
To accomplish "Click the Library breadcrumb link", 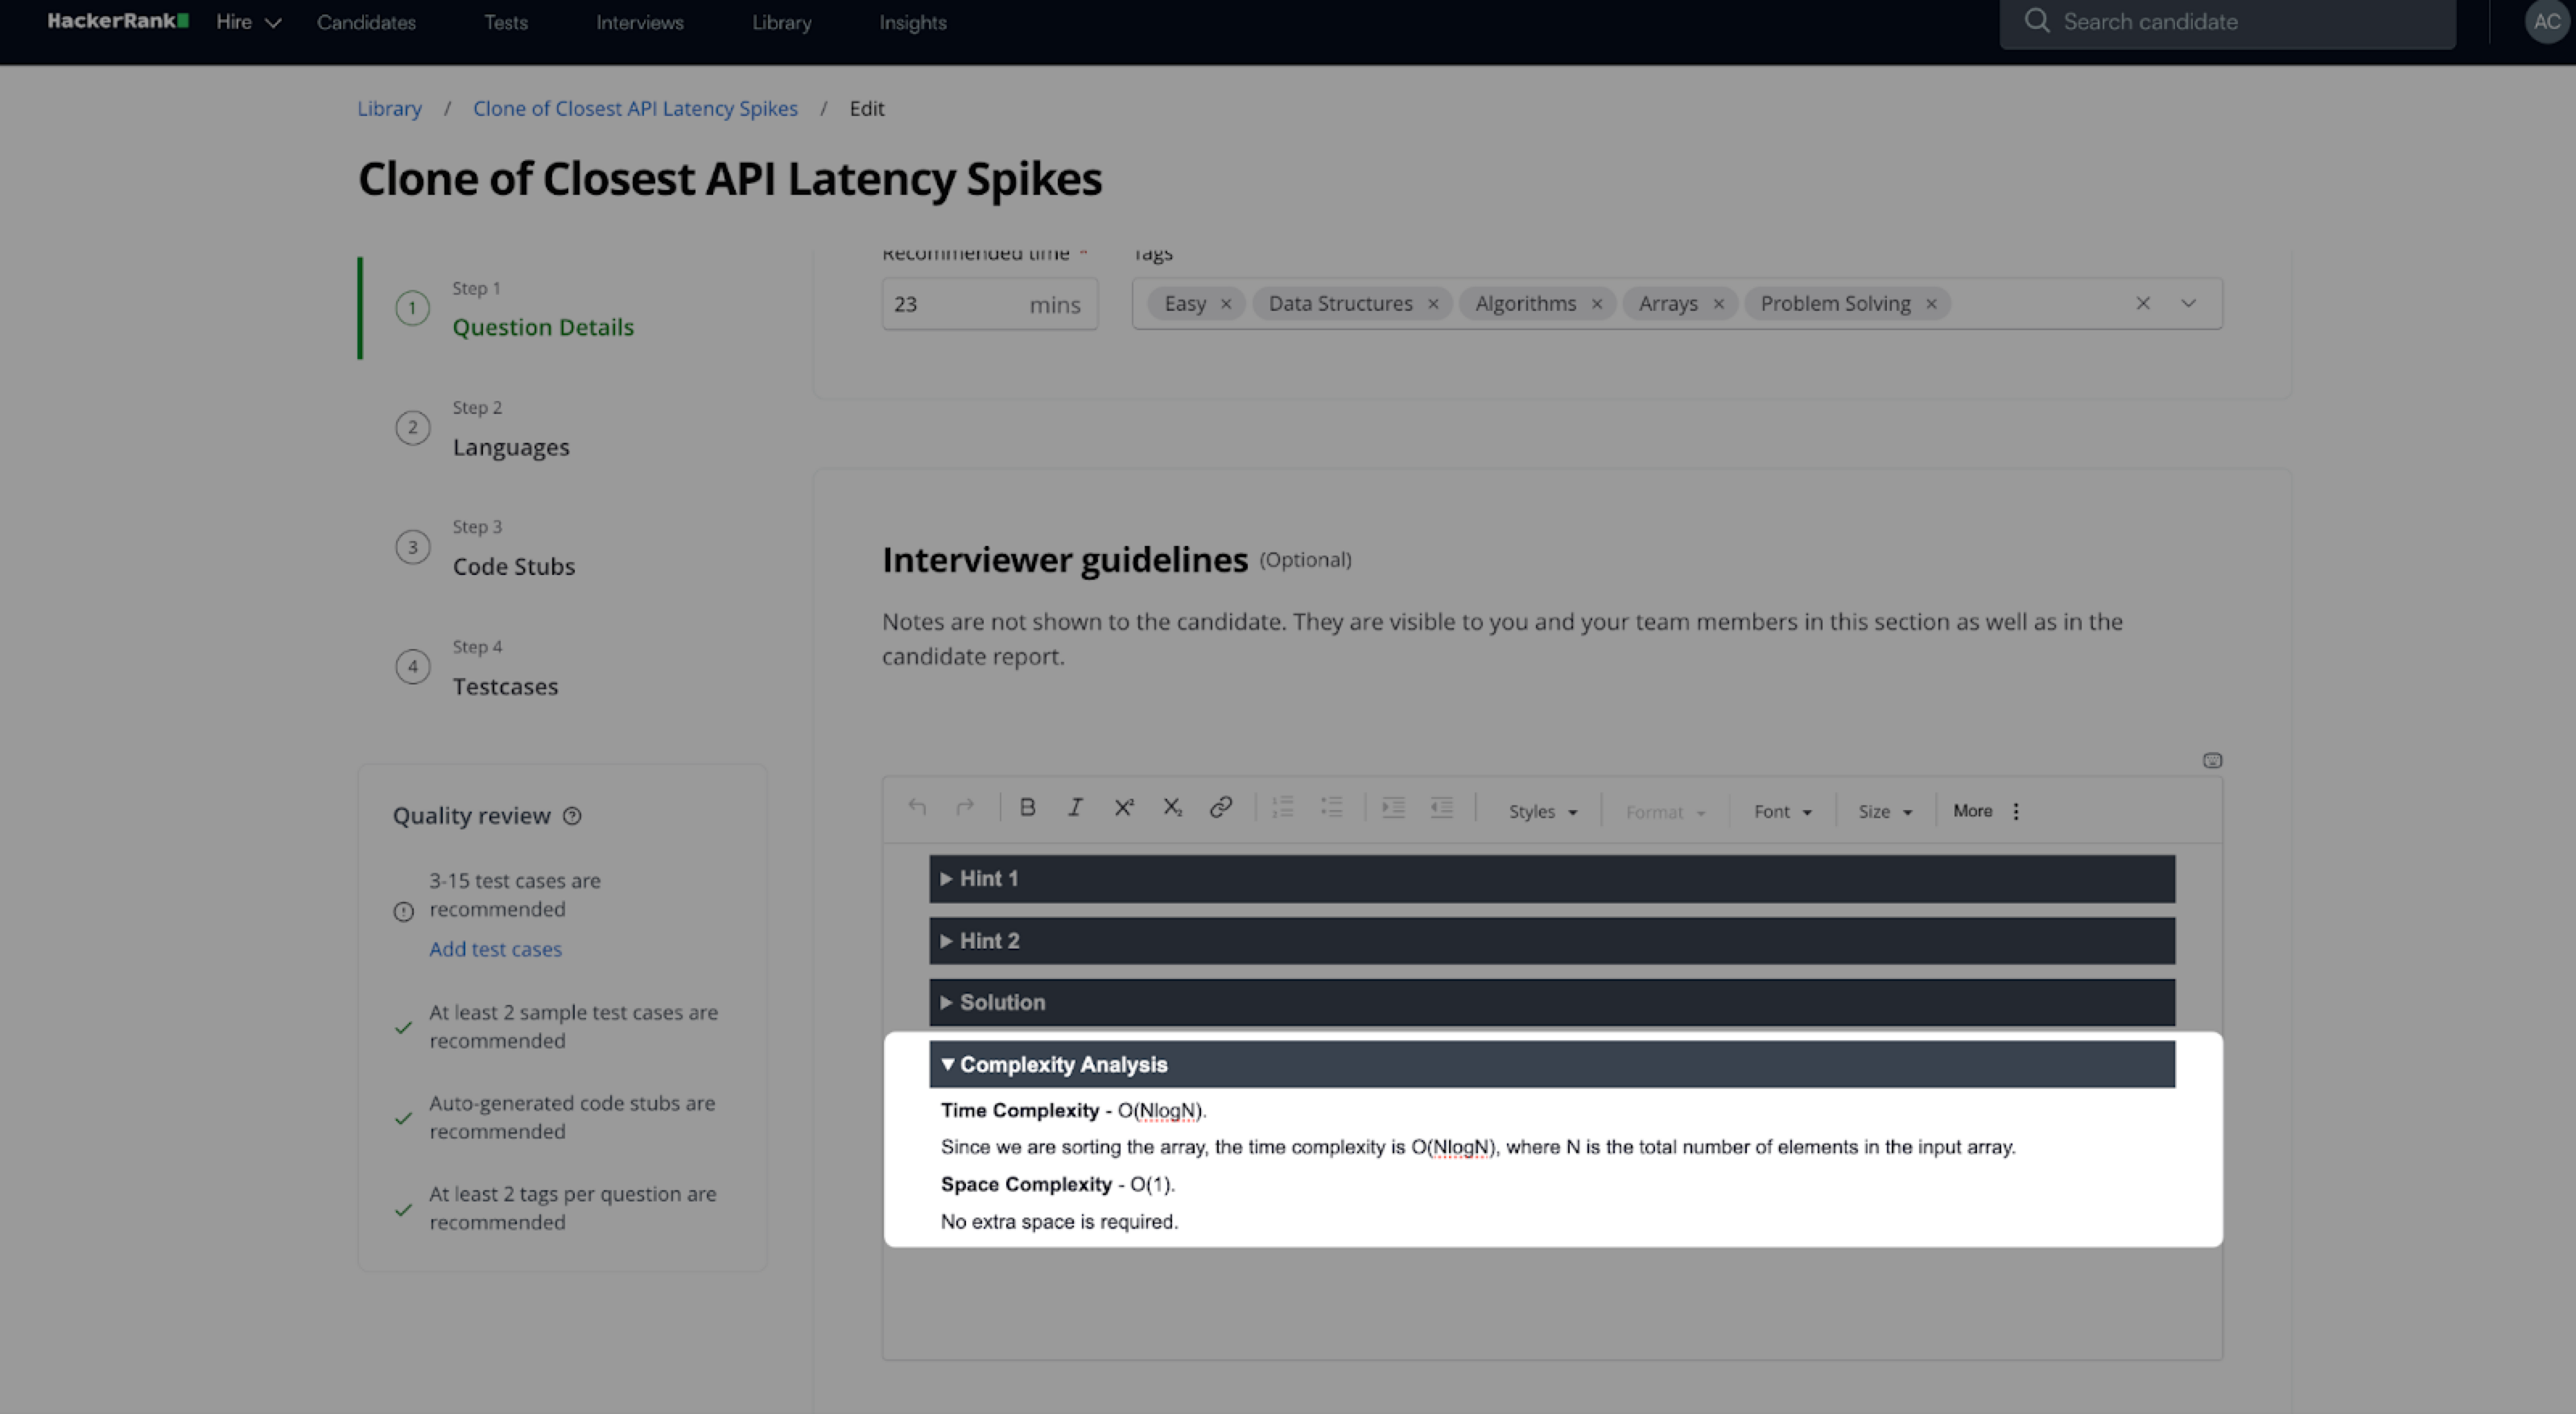I will click(x=389, y=108).
